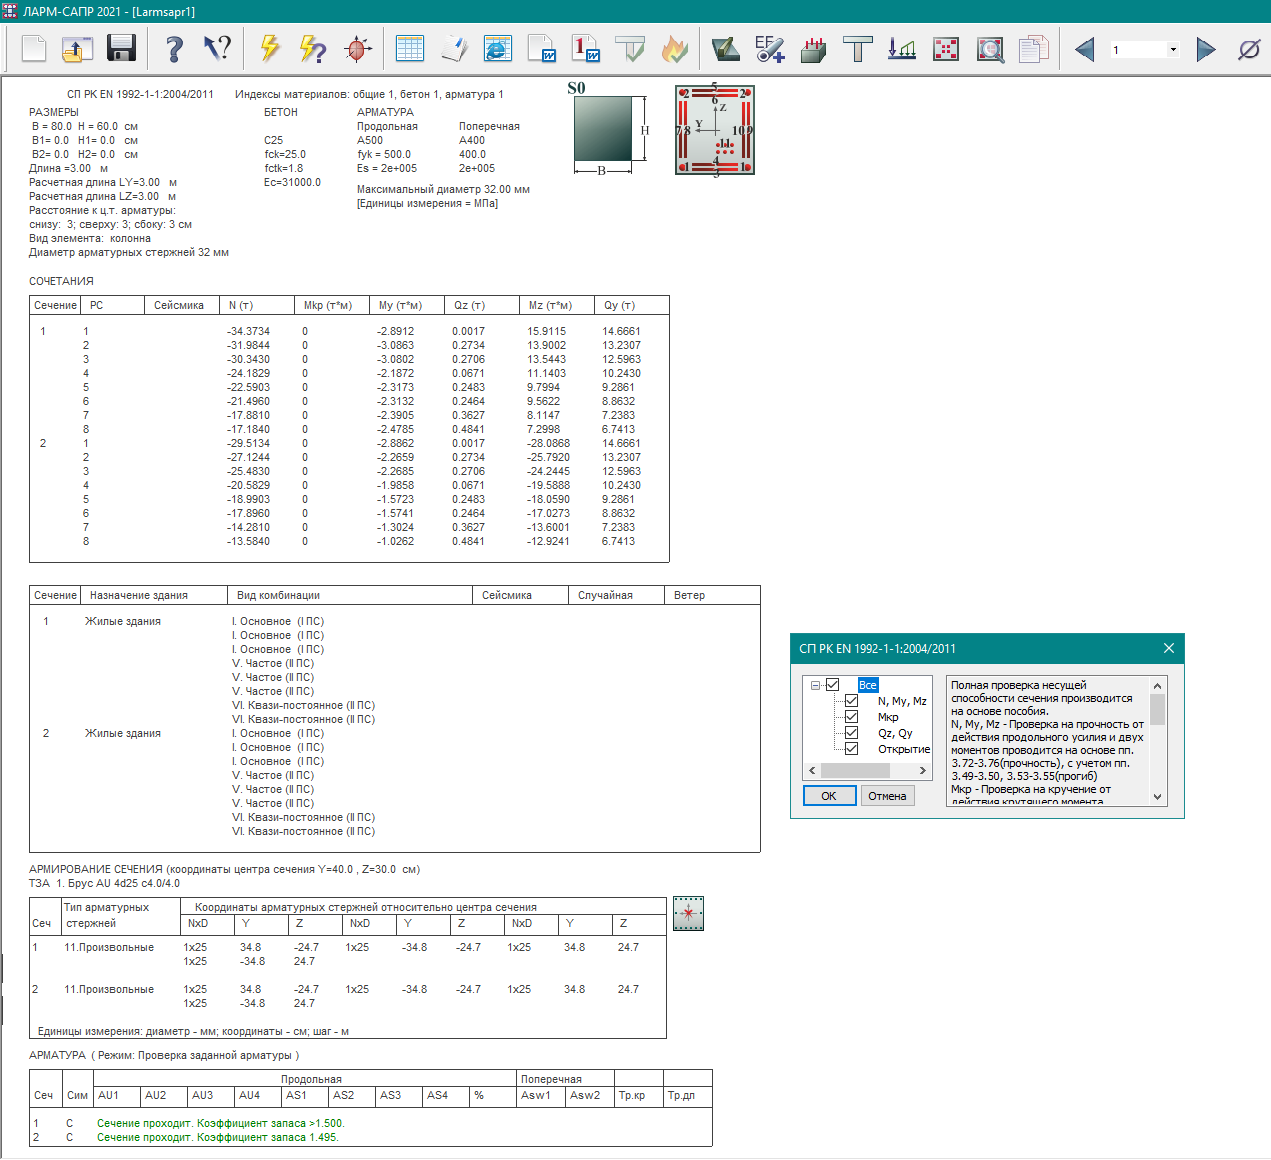Viewport: 1271px width, 1160px height.
Task: Click the new blank document icon
Action: pyautogui.click(x=34, y=48)
